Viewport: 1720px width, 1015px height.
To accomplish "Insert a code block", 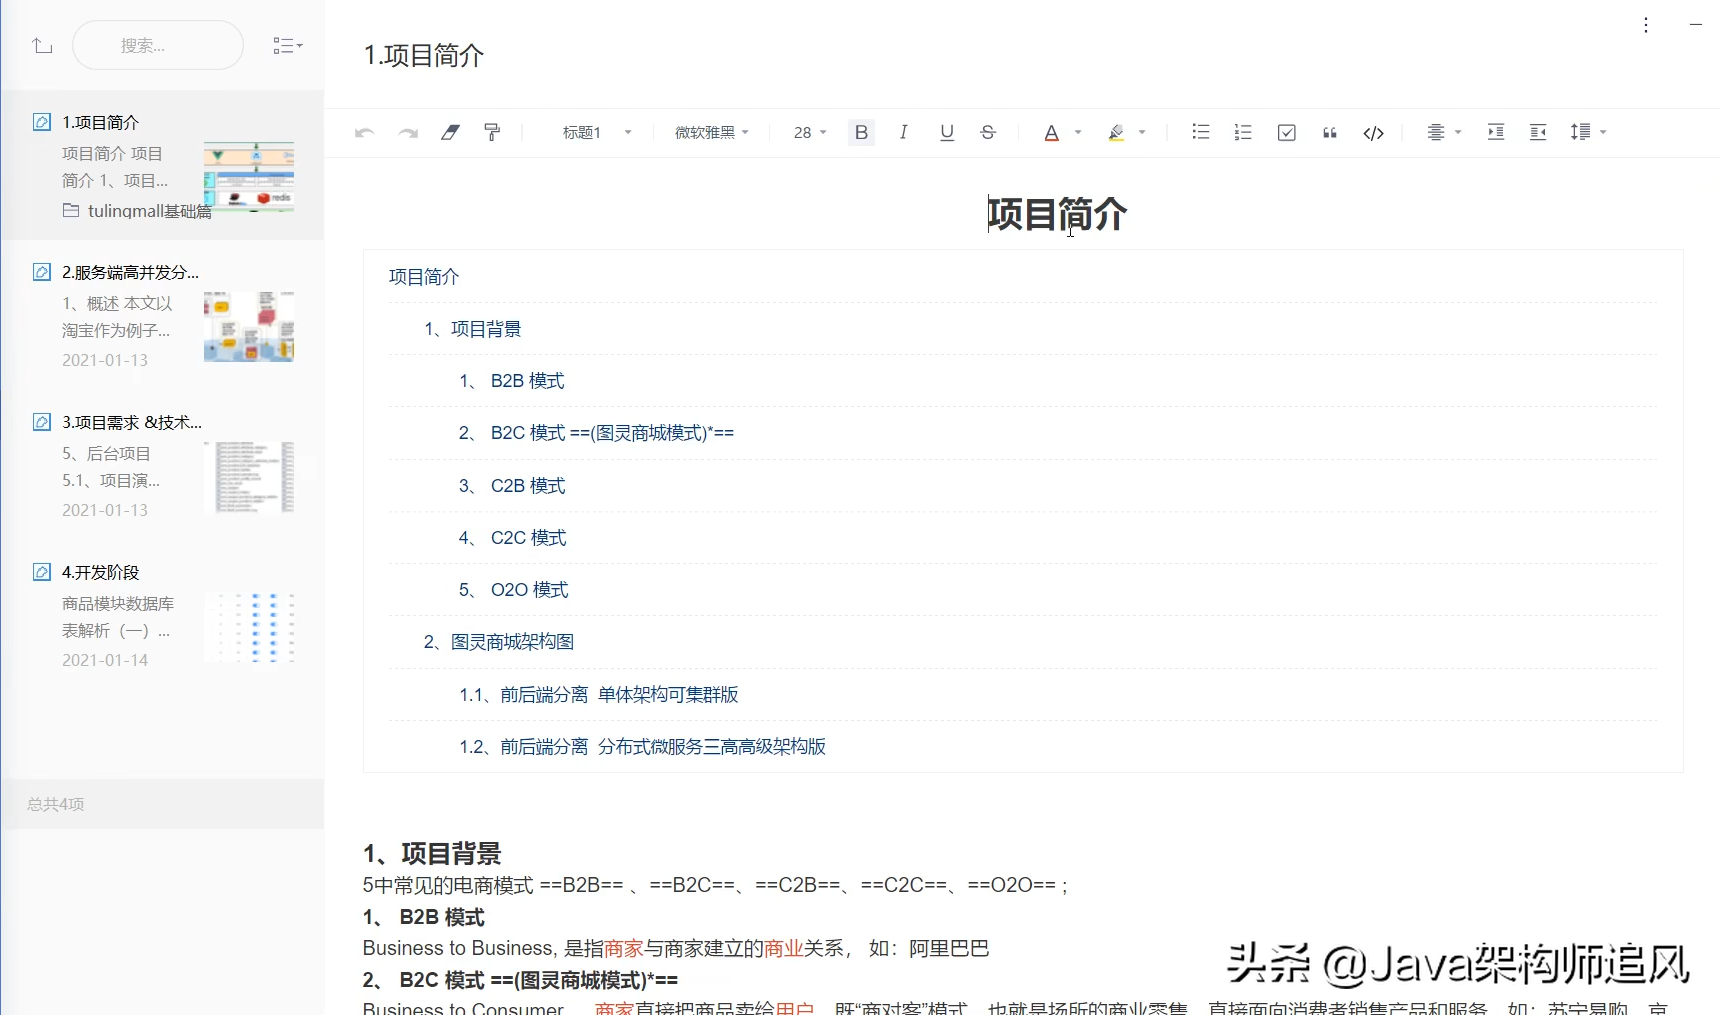I will click(x=1374, y=132).
